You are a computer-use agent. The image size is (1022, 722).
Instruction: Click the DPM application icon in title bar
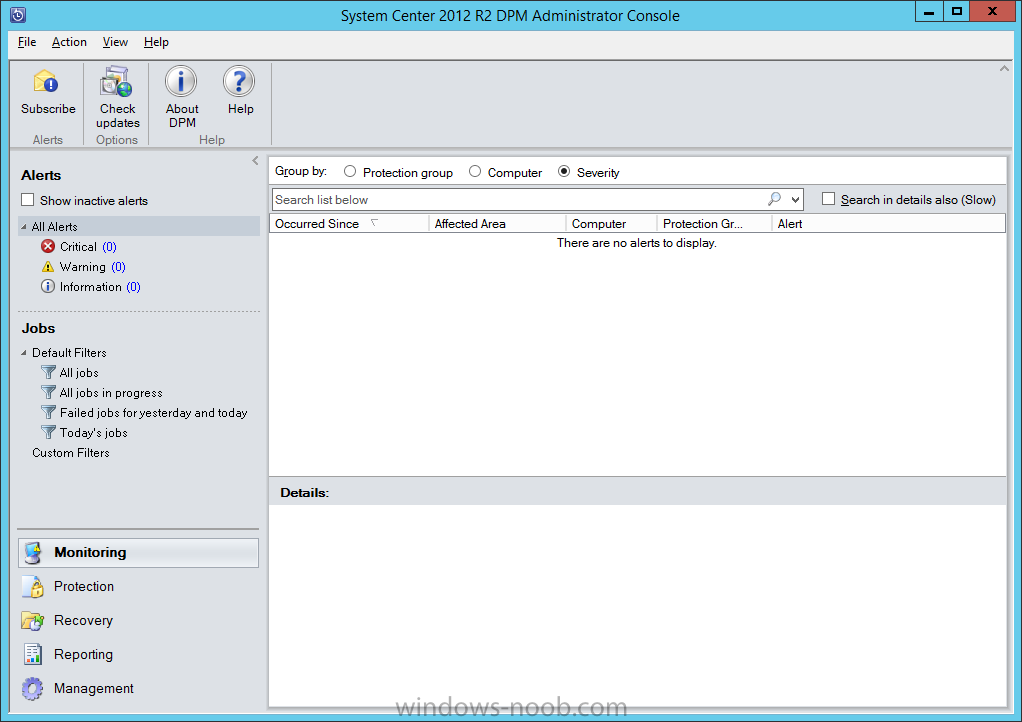pyautogui.click(x=18, y=14)
